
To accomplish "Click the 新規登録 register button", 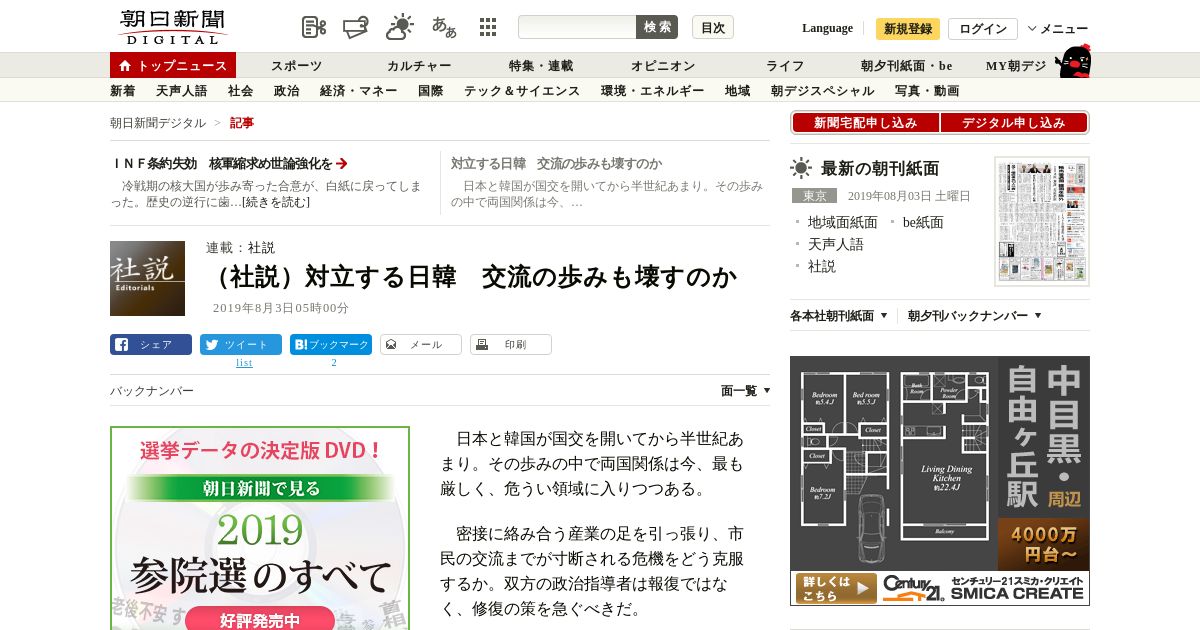I will coord(908,29).
